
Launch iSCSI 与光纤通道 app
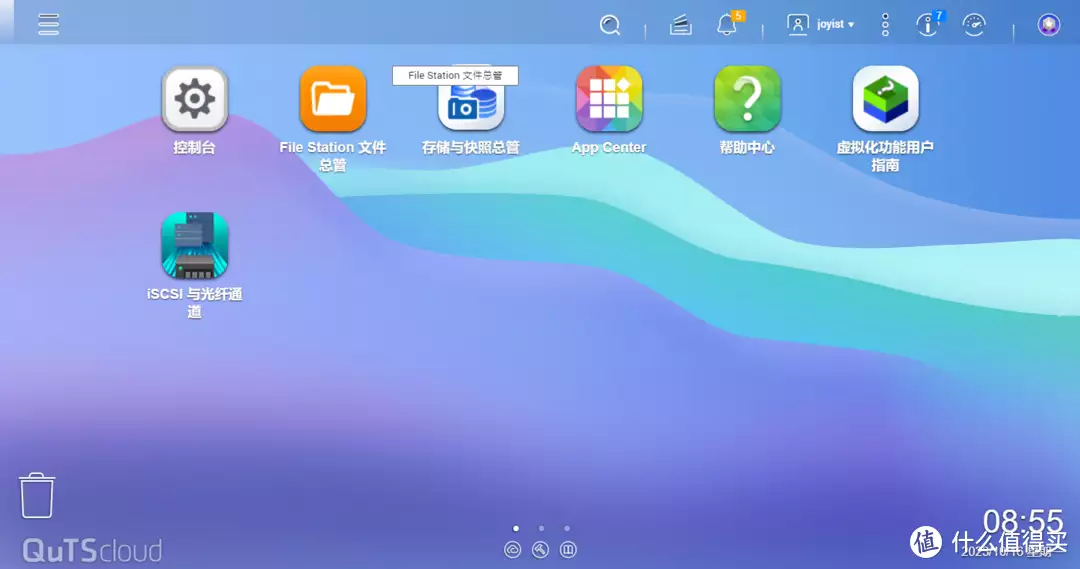pos(195,245)
